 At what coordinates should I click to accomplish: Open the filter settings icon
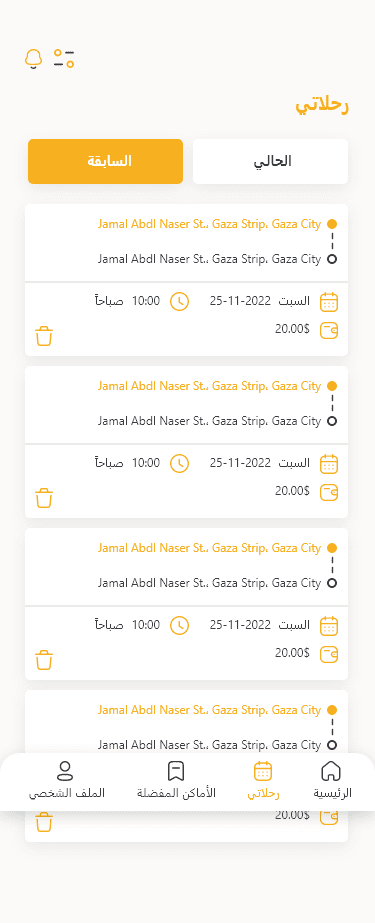click(x=64, y=58)
